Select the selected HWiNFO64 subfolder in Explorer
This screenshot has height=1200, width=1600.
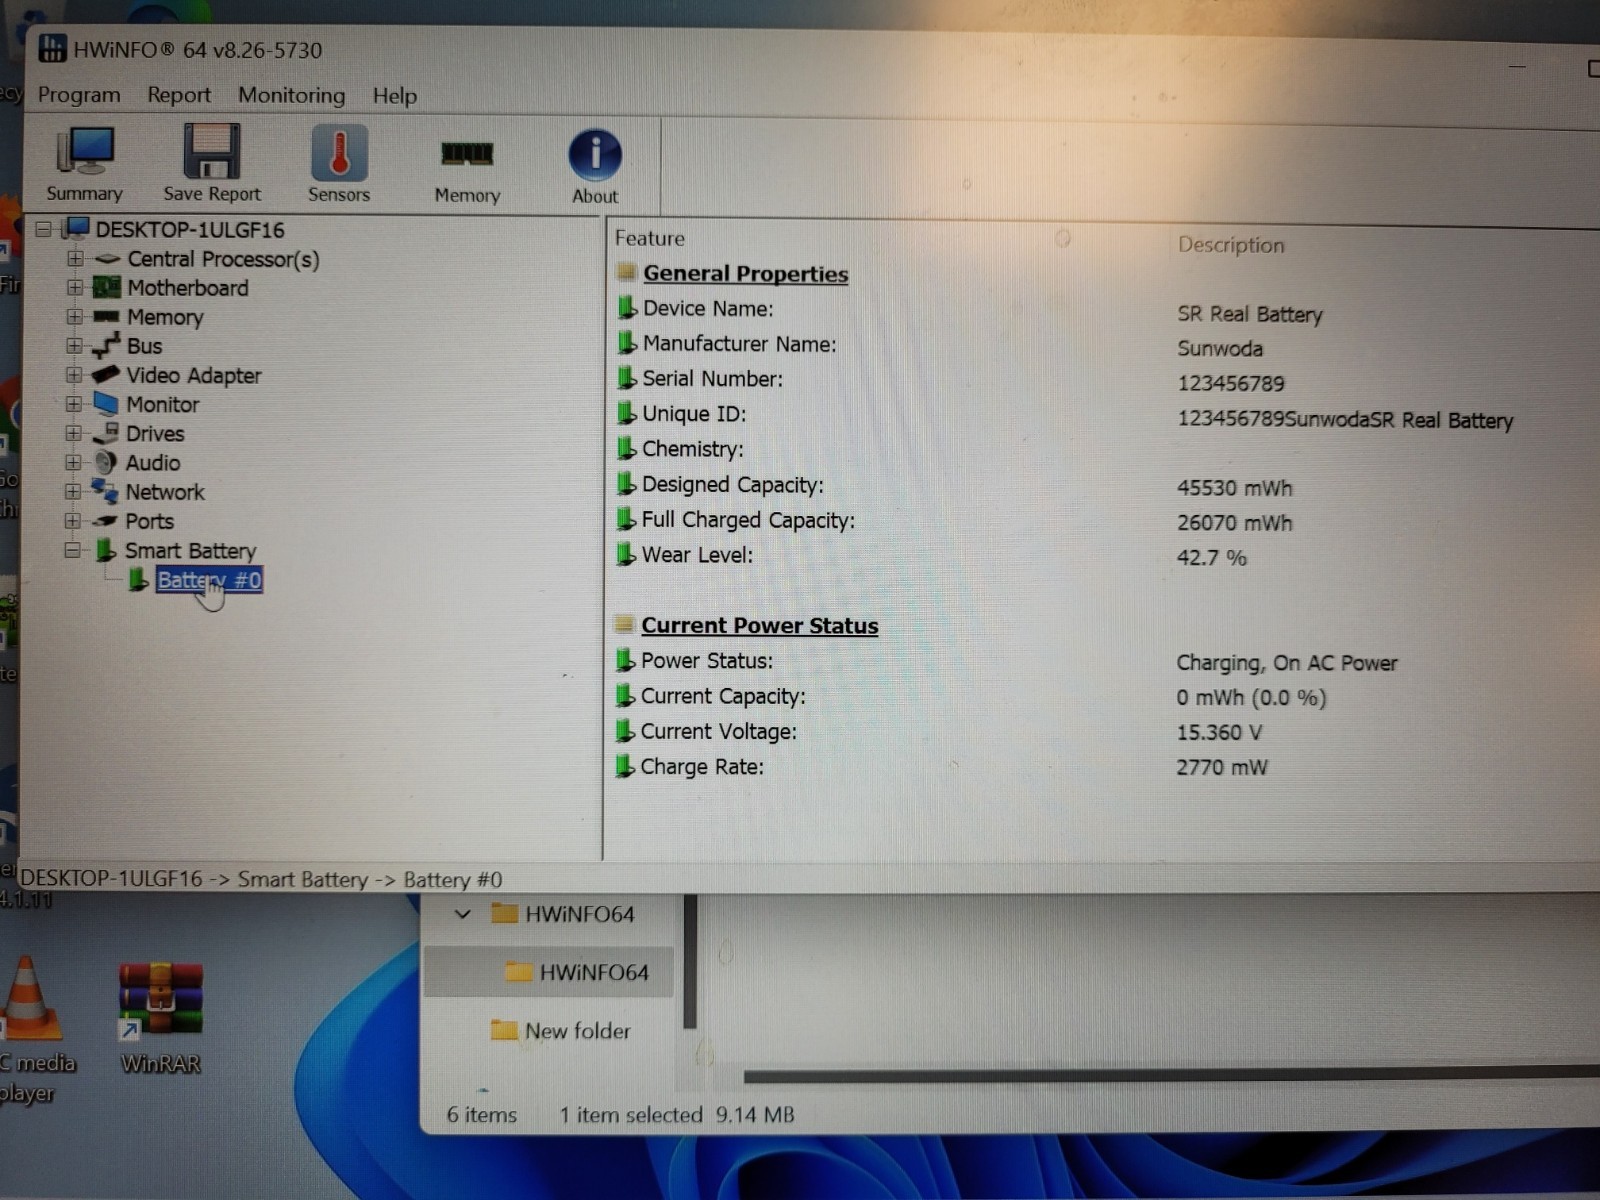pyautogui.click(x=549, y=972)
